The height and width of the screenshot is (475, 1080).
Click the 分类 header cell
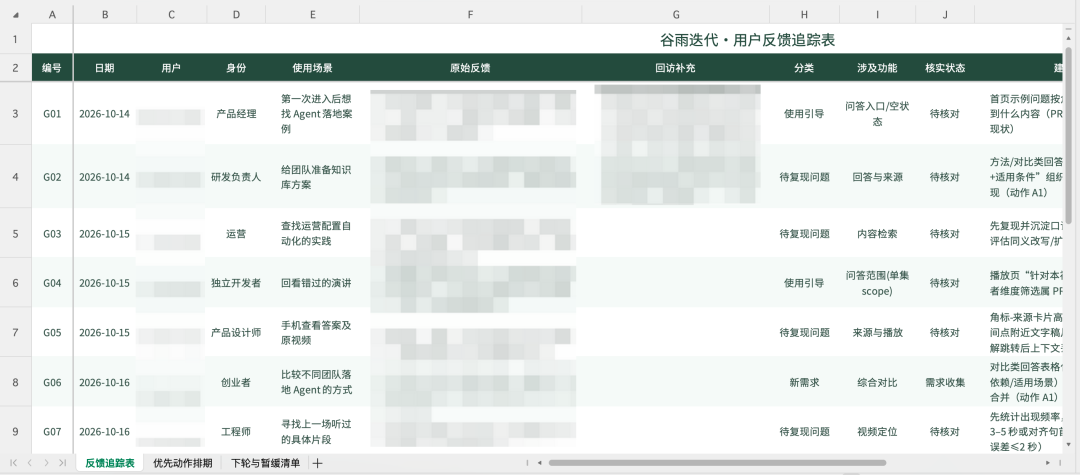[804, 68]
